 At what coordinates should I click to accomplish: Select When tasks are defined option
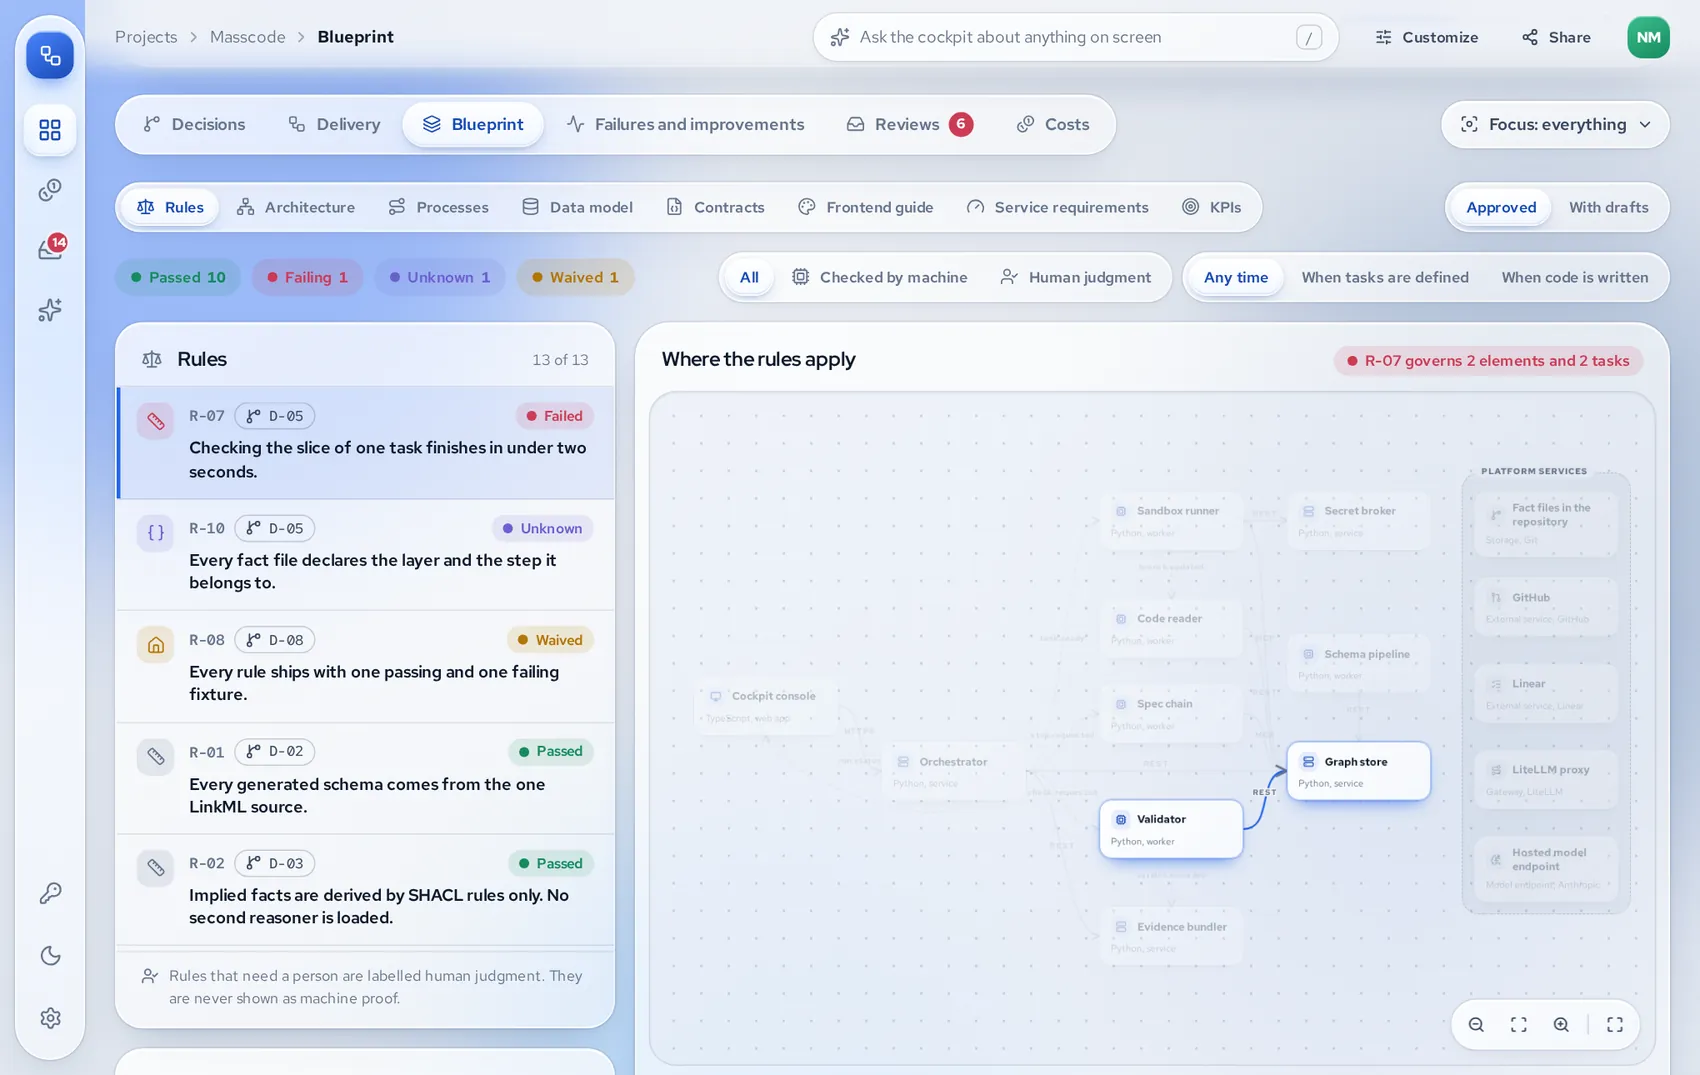[x=1385, y=277]
